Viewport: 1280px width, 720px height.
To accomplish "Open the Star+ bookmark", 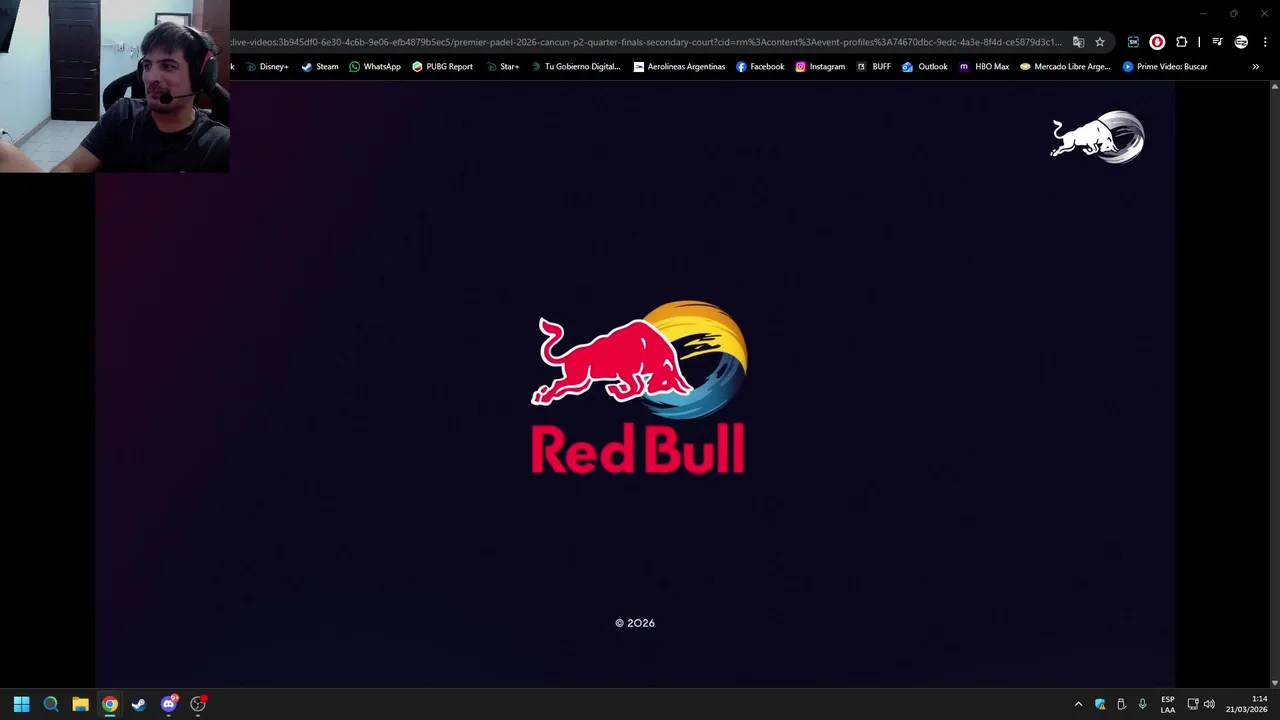I will click(x=502, y=67).
